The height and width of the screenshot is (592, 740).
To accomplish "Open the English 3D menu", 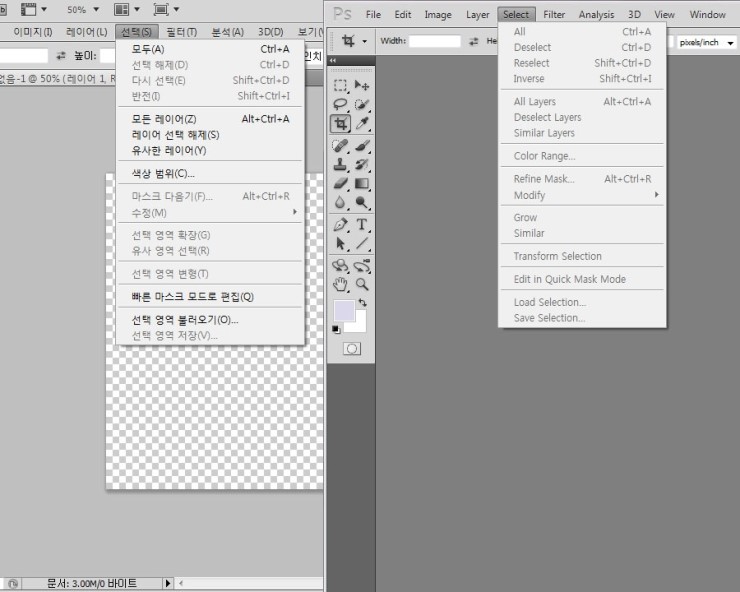I will 634,15.
